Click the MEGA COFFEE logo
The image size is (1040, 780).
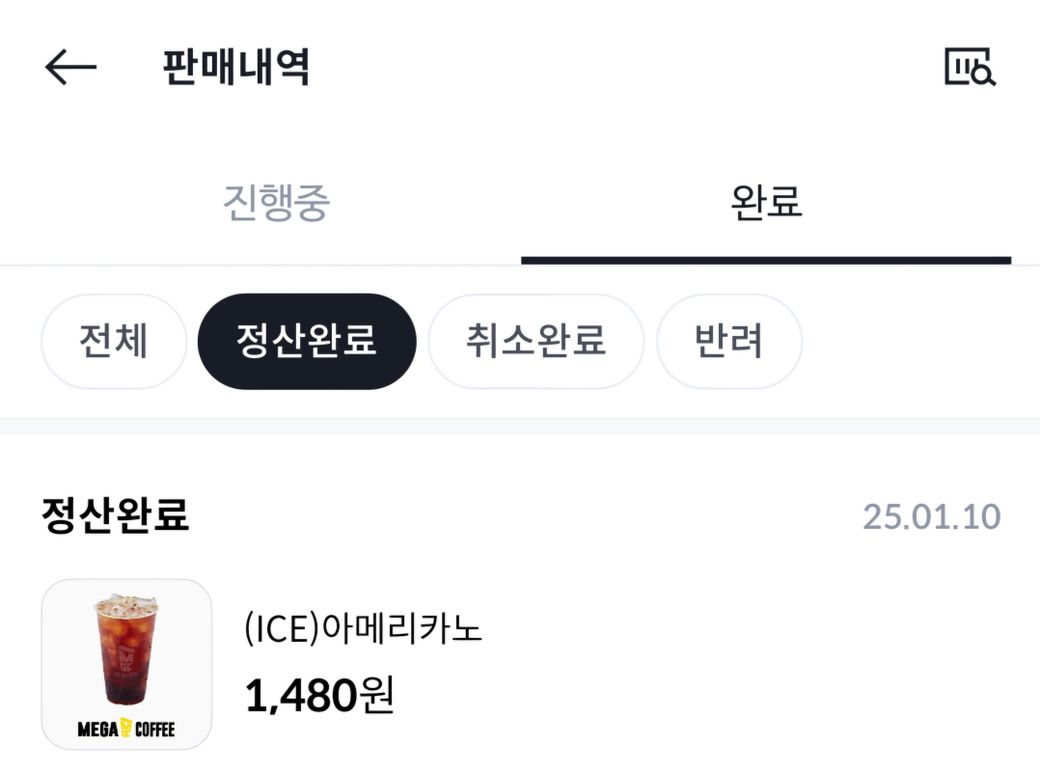click(126, 729)
